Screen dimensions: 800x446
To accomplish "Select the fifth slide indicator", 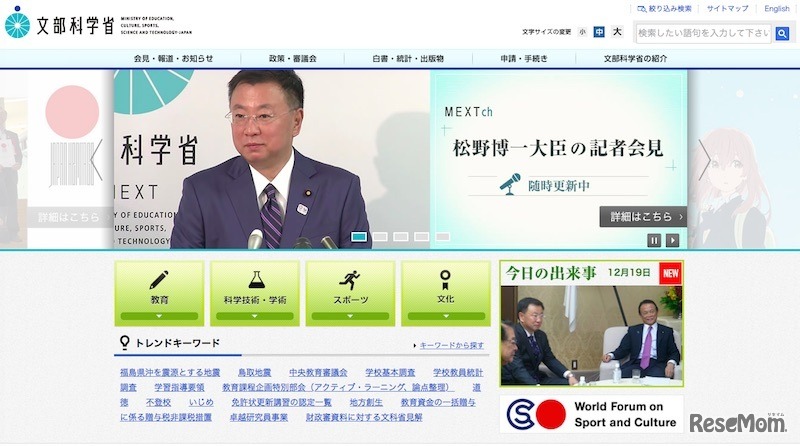I will (x=442, y=237).
